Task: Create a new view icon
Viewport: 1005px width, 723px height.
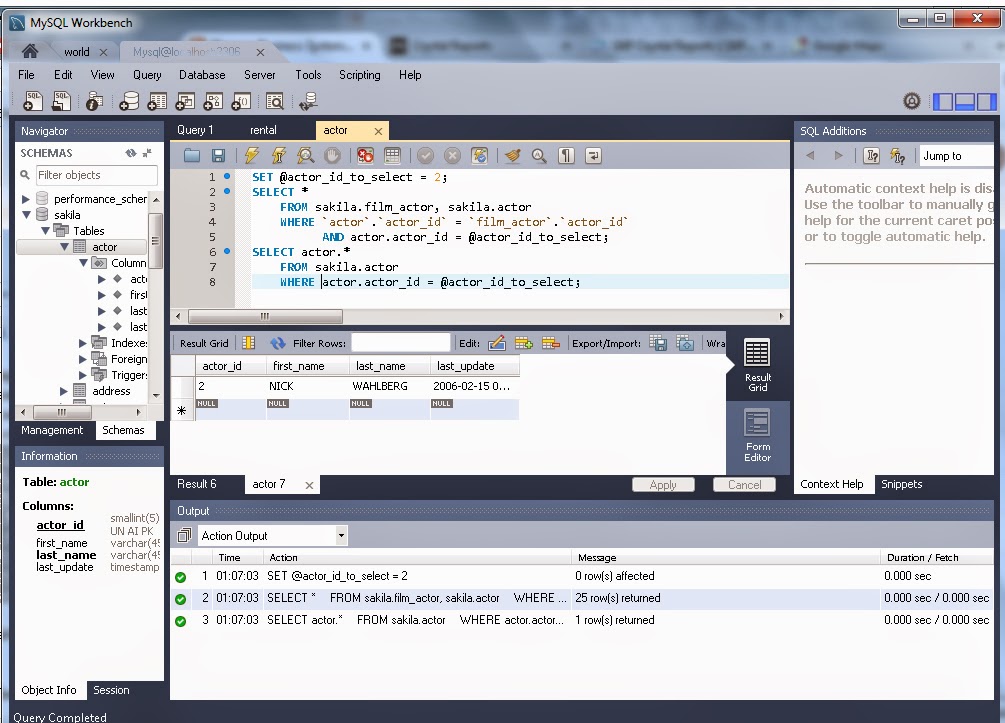Action: click(185, 101)
